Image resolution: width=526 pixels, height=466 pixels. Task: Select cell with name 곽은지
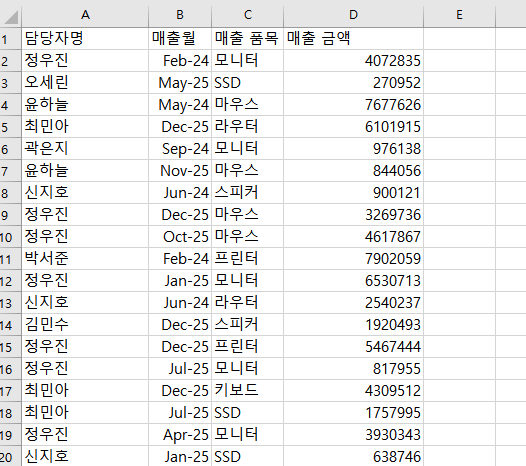point(85,149)
